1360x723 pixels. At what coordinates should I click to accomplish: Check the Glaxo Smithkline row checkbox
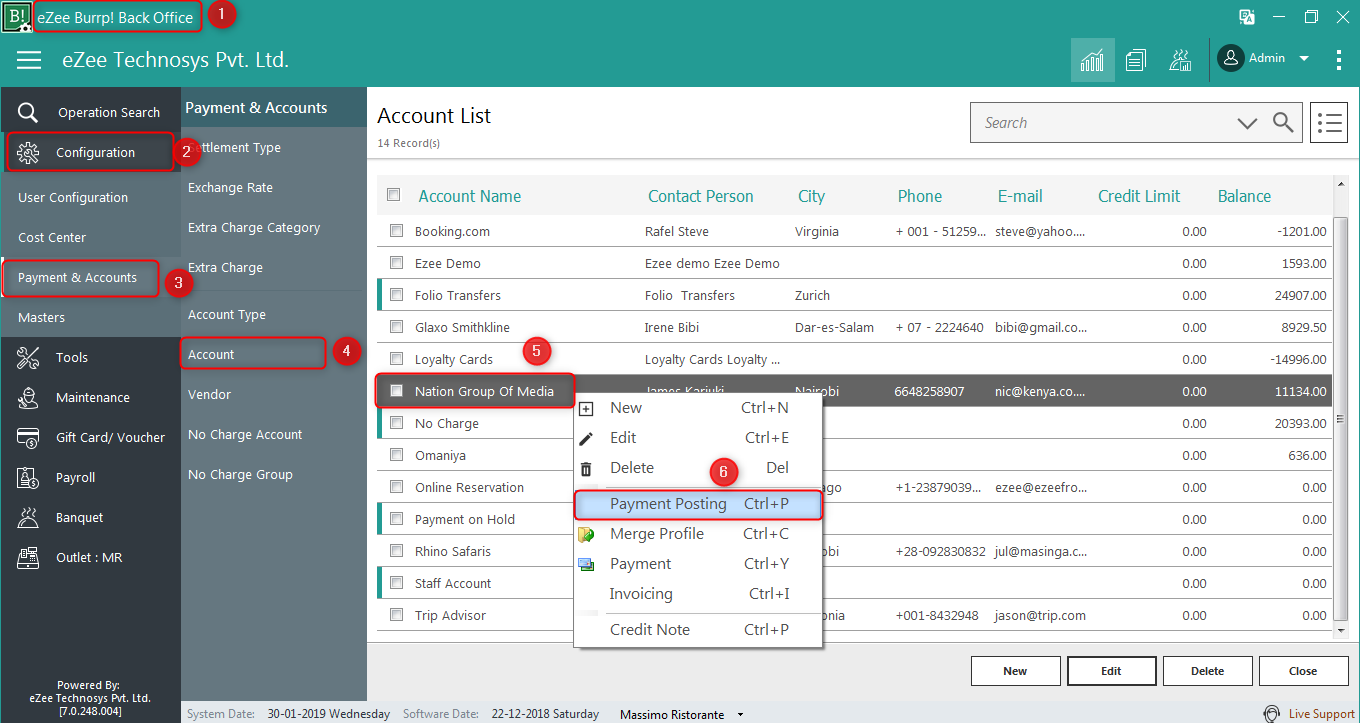[x=397, y=327]
